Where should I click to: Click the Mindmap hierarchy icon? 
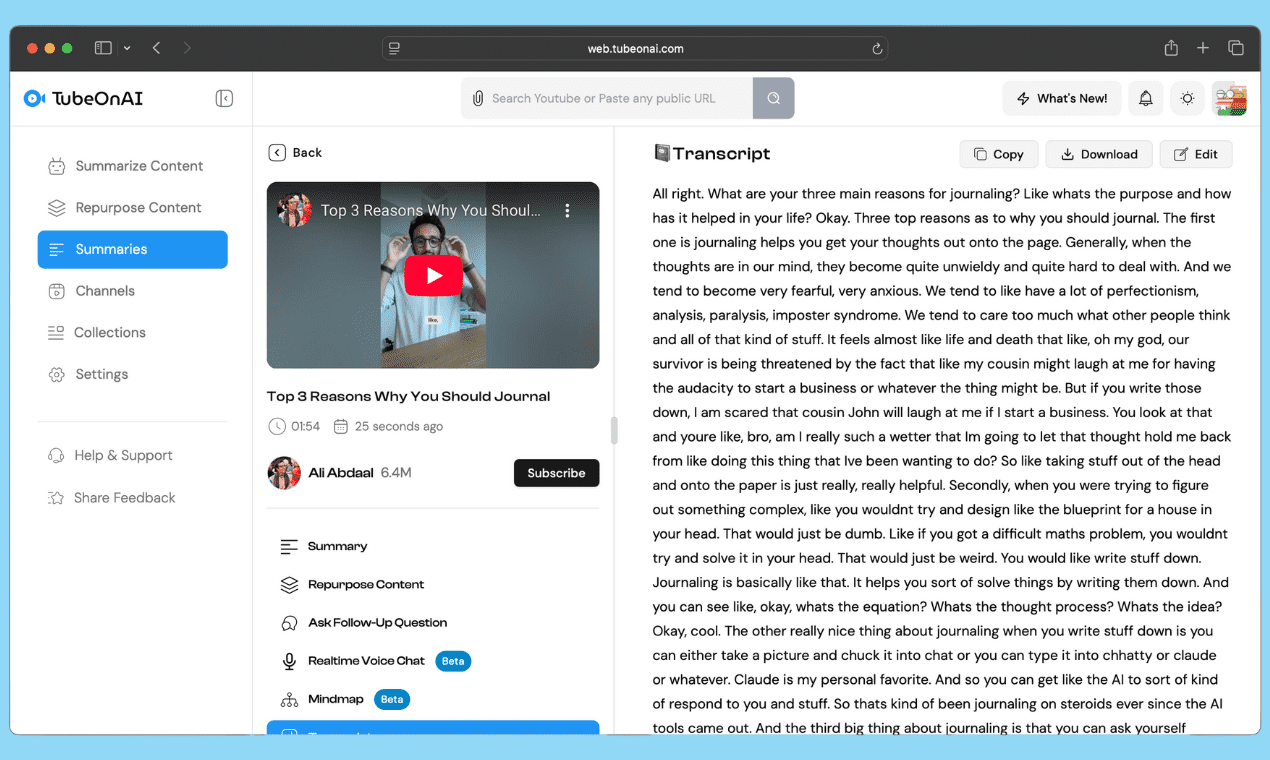(289, 699)
